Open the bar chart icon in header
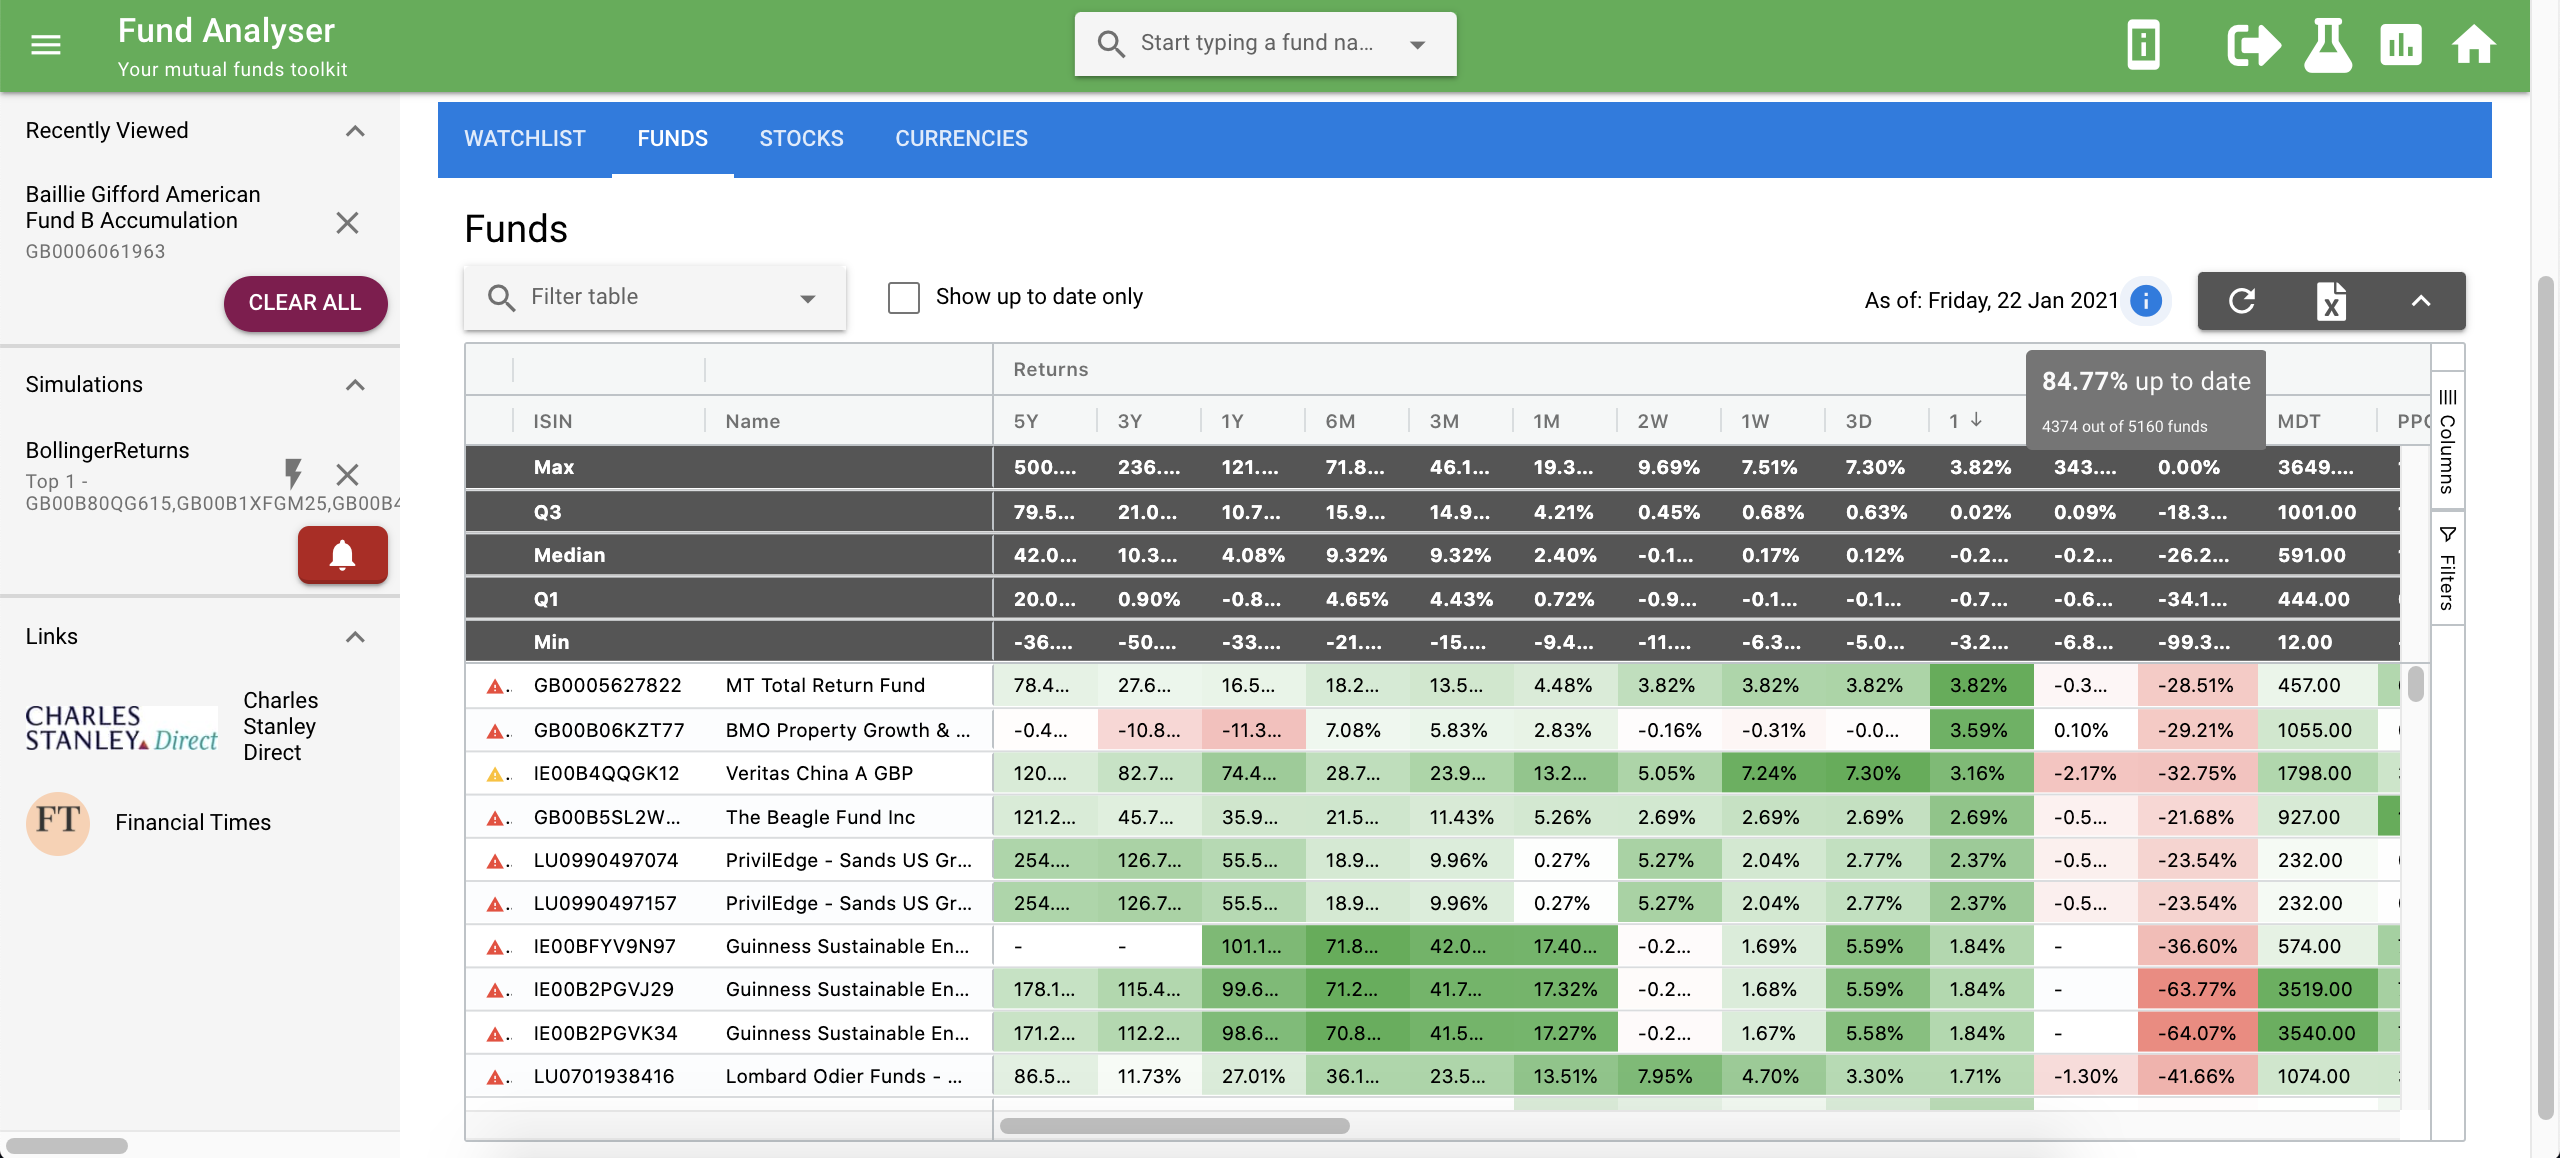Screen dimensions: 2560x1158 click(2401, 45)
